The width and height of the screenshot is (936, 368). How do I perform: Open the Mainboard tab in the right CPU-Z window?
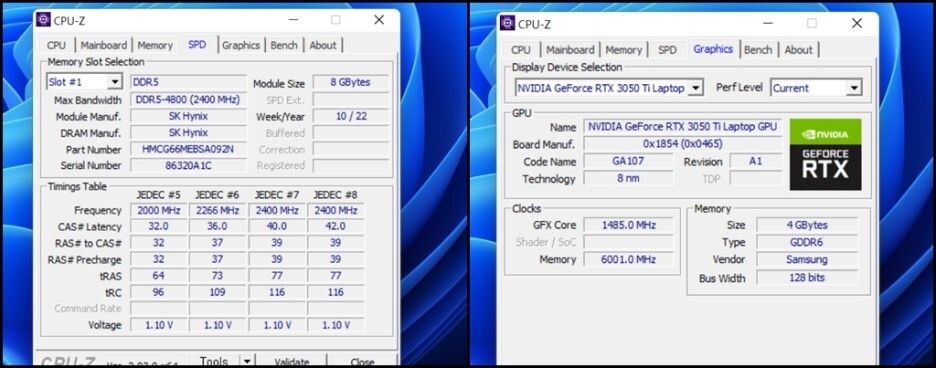click(571, 50)
